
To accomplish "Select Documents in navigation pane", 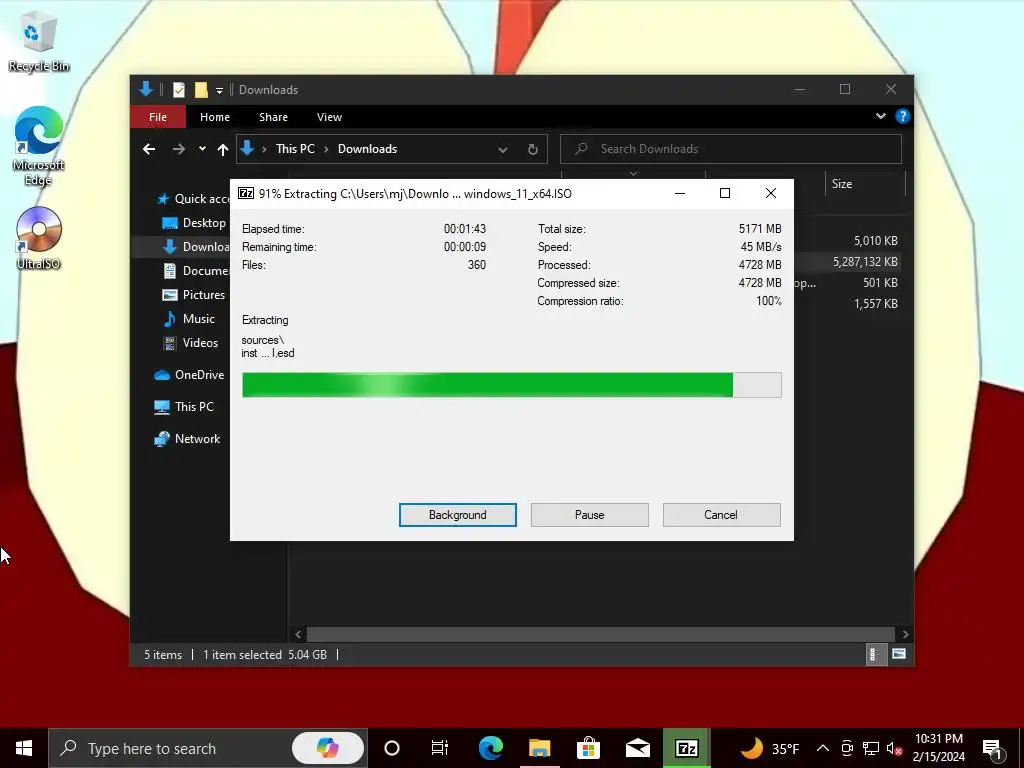I will [196, 270].
